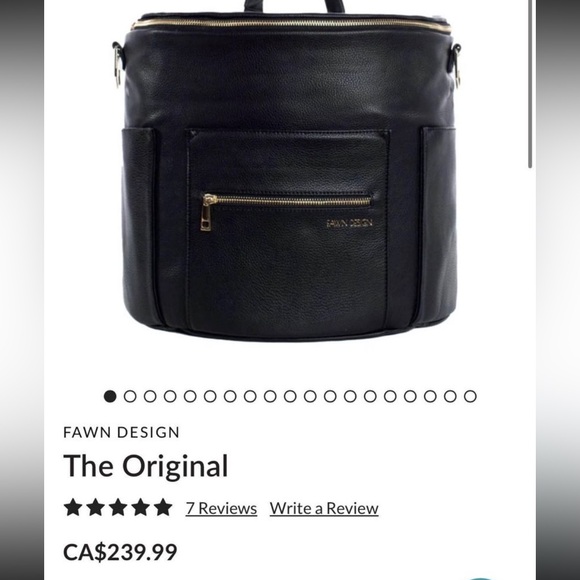Image resolution: width=580 pixels, height=580 pixels.
Task: Click the Write a Review link
Action: (x=324, y=508)
